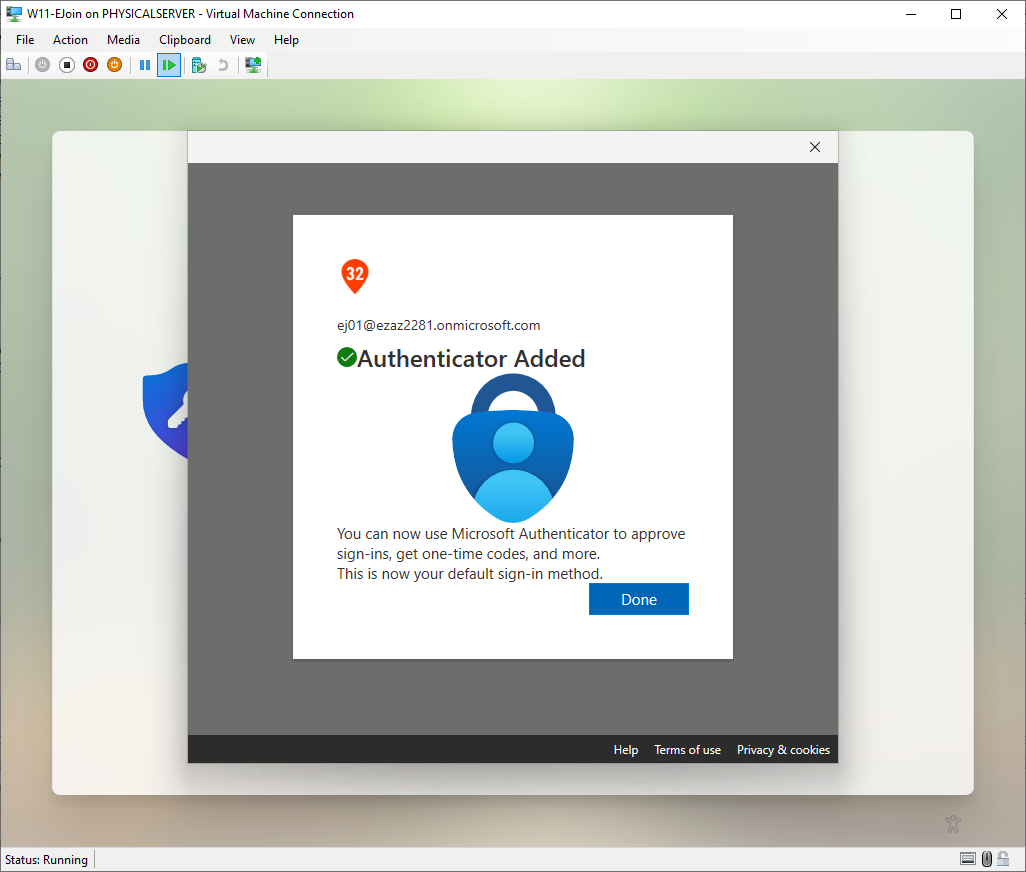Click the lock status icon
Image resolution: width=1026 pixels, height=872 pixels.
(x=1003, y=859)
